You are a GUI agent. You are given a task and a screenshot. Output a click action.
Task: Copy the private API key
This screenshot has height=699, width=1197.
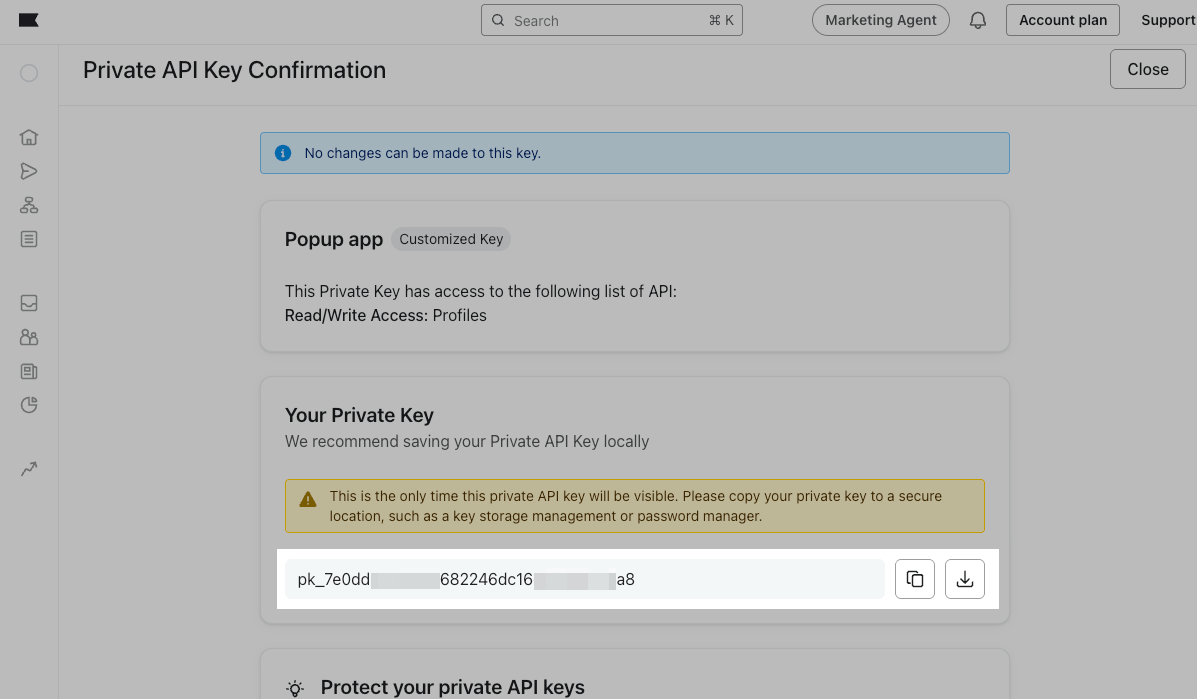915,579
